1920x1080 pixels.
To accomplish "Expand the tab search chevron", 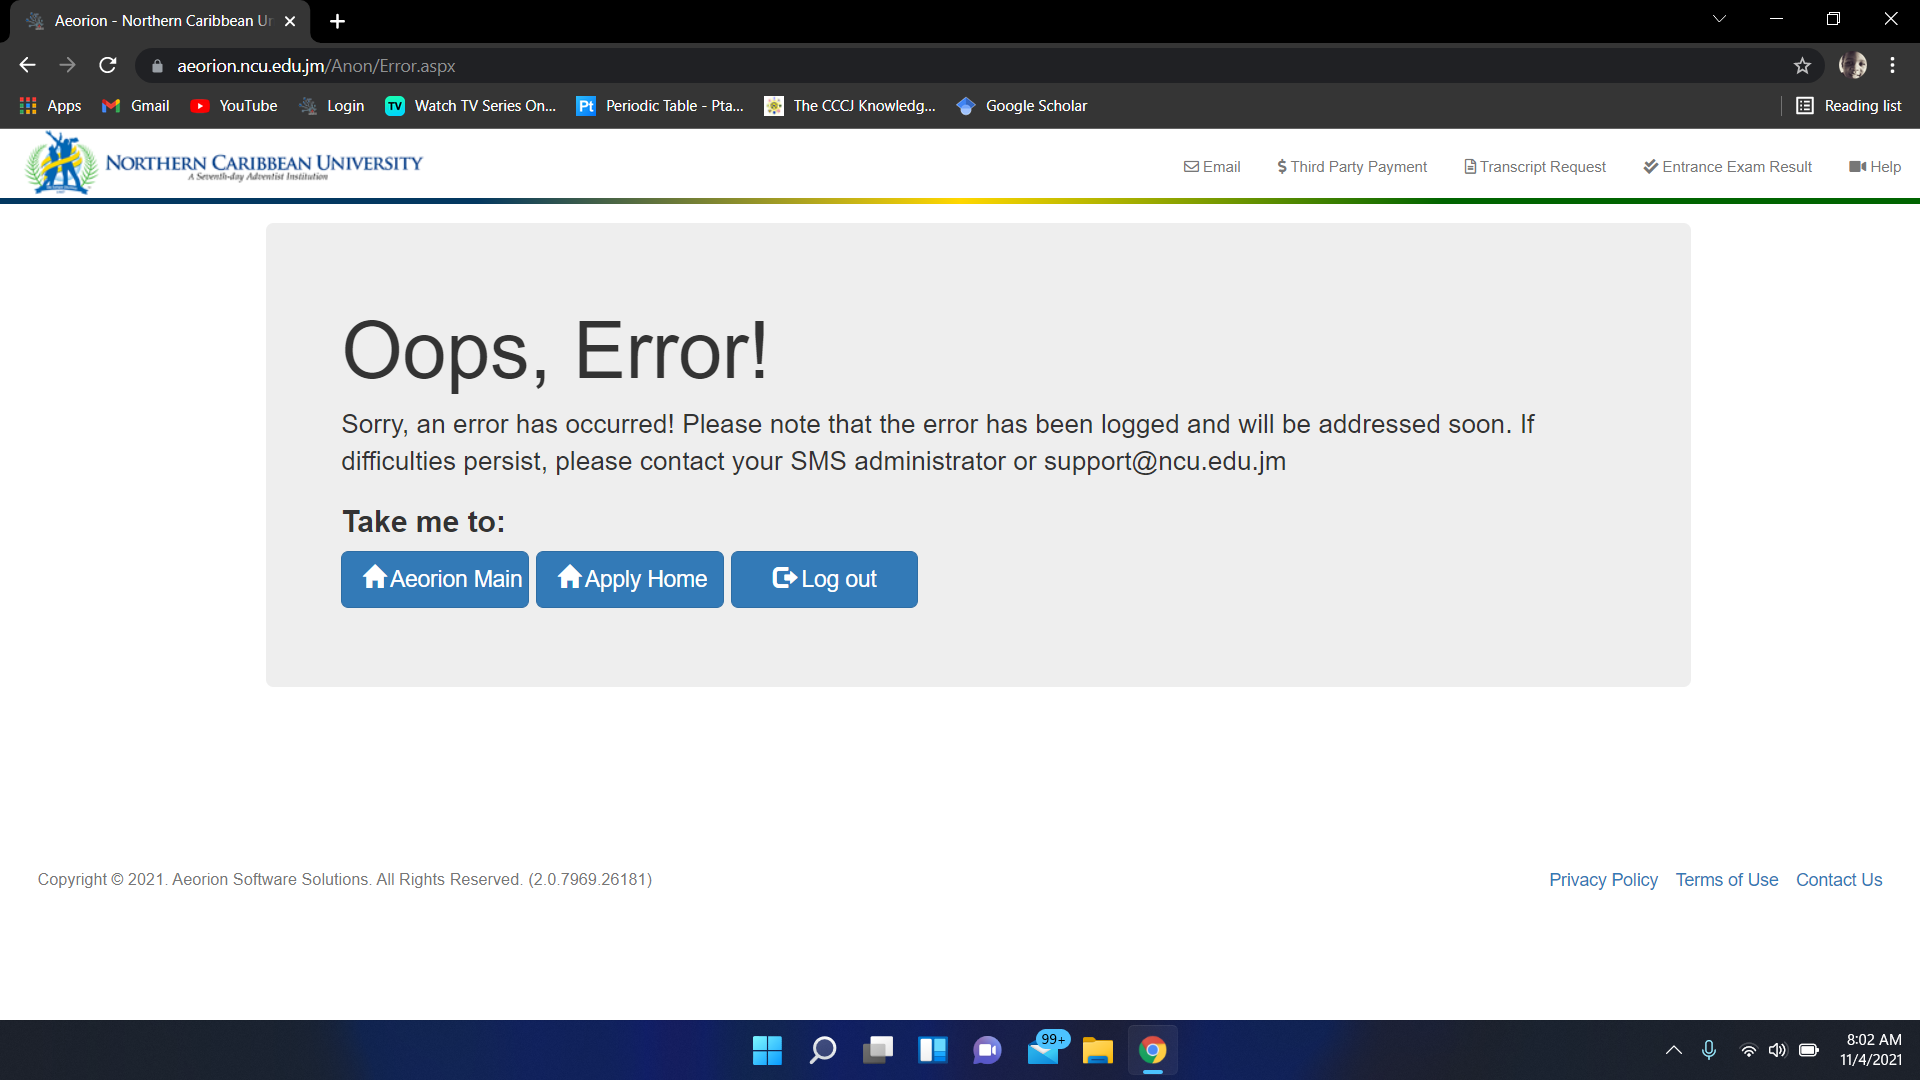I will coord(1719,19).
